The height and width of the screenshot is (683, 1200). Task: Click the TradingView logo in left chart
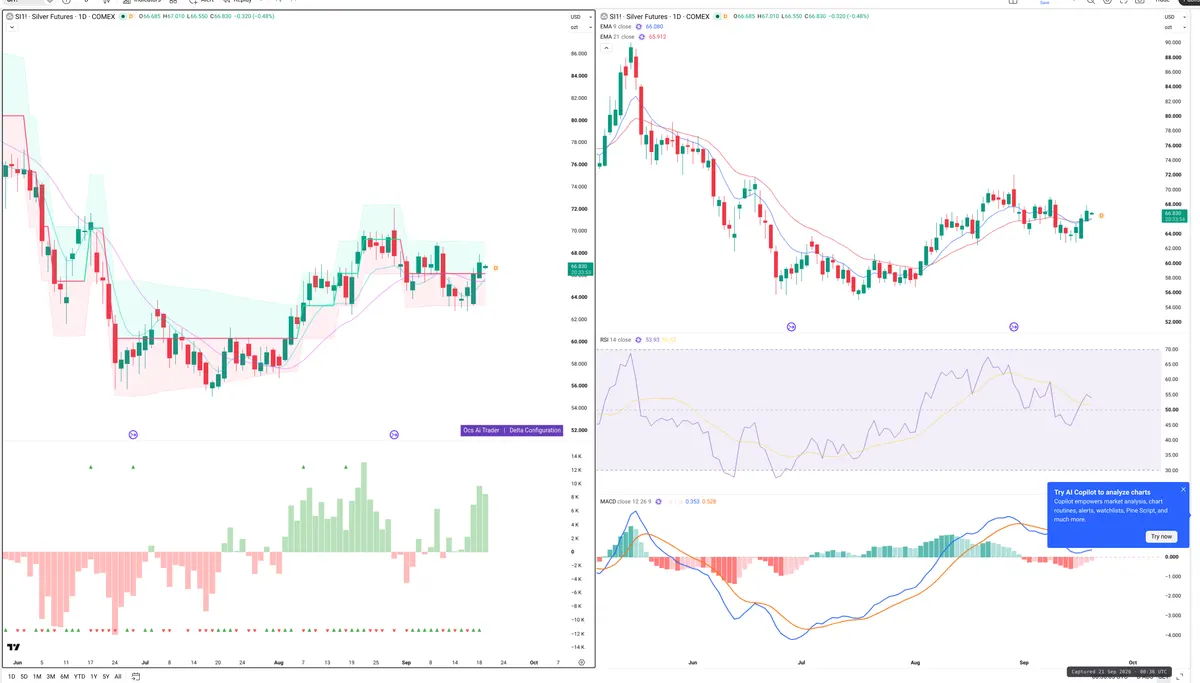[15, 648]
